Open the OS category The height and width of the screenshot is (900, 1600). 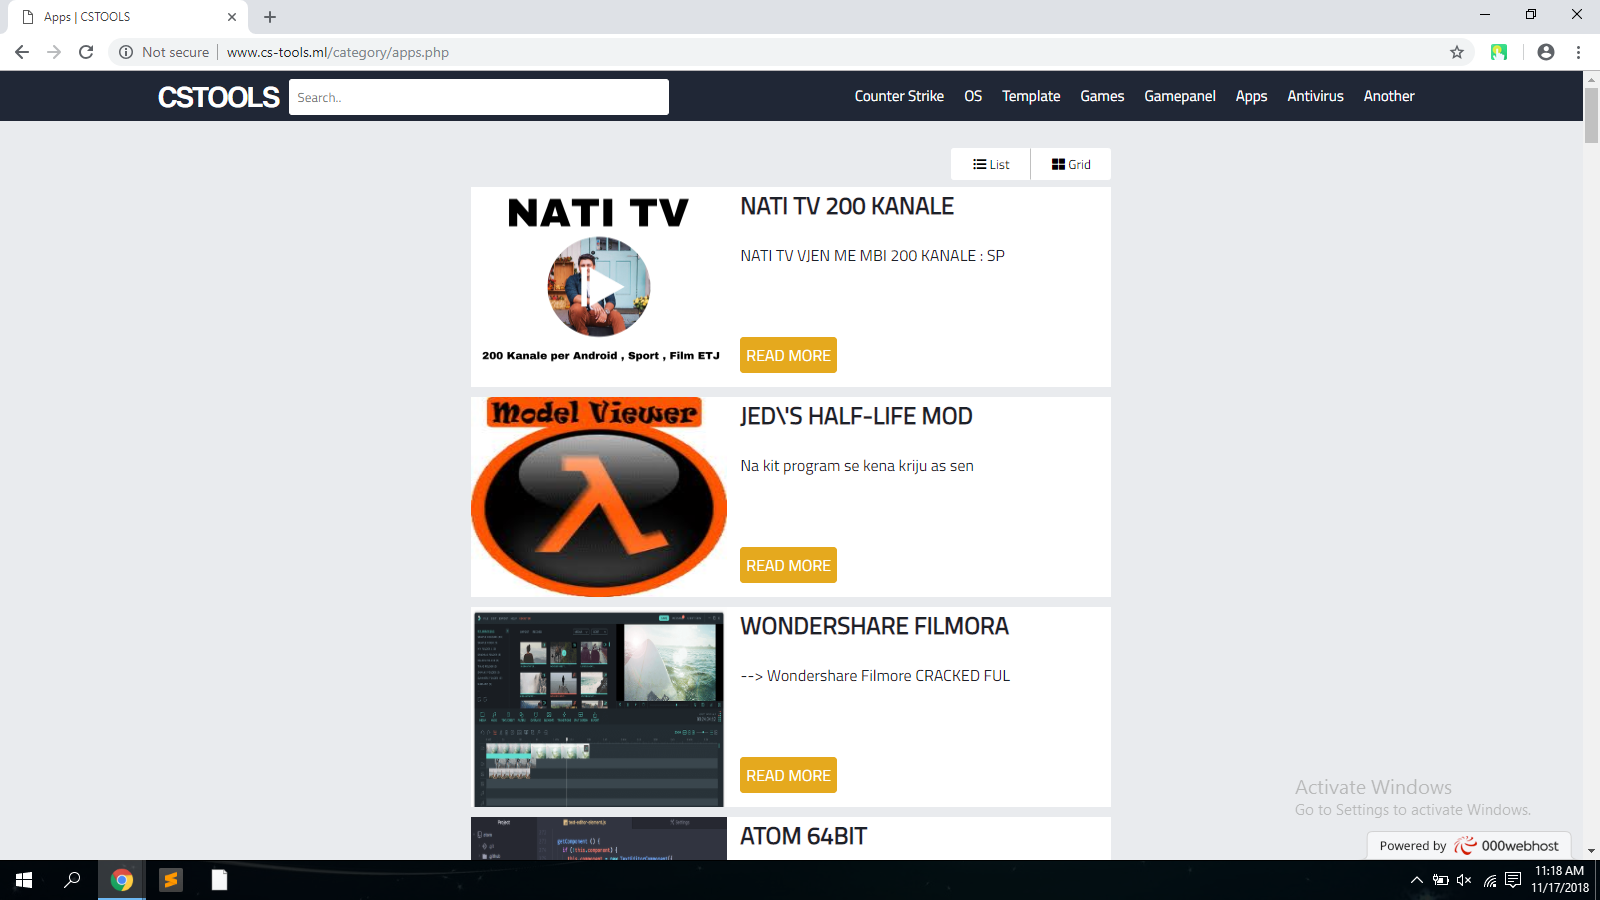973,96
